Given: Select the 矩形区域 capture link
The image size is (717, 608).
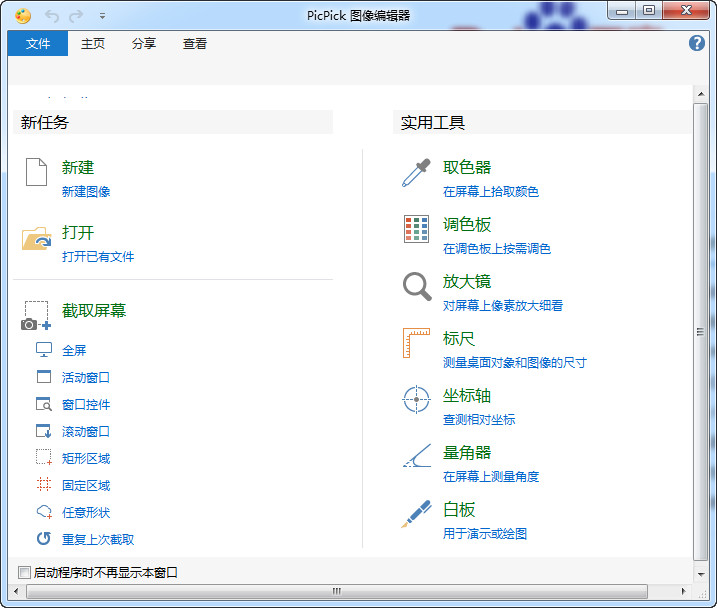Looking at the screenshot, I should click(86, 459).
